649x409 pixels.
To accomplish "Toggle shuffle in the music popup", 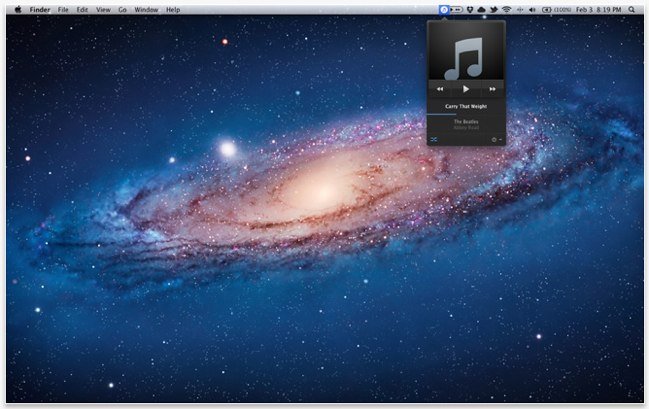I will (x=434, y=139).
